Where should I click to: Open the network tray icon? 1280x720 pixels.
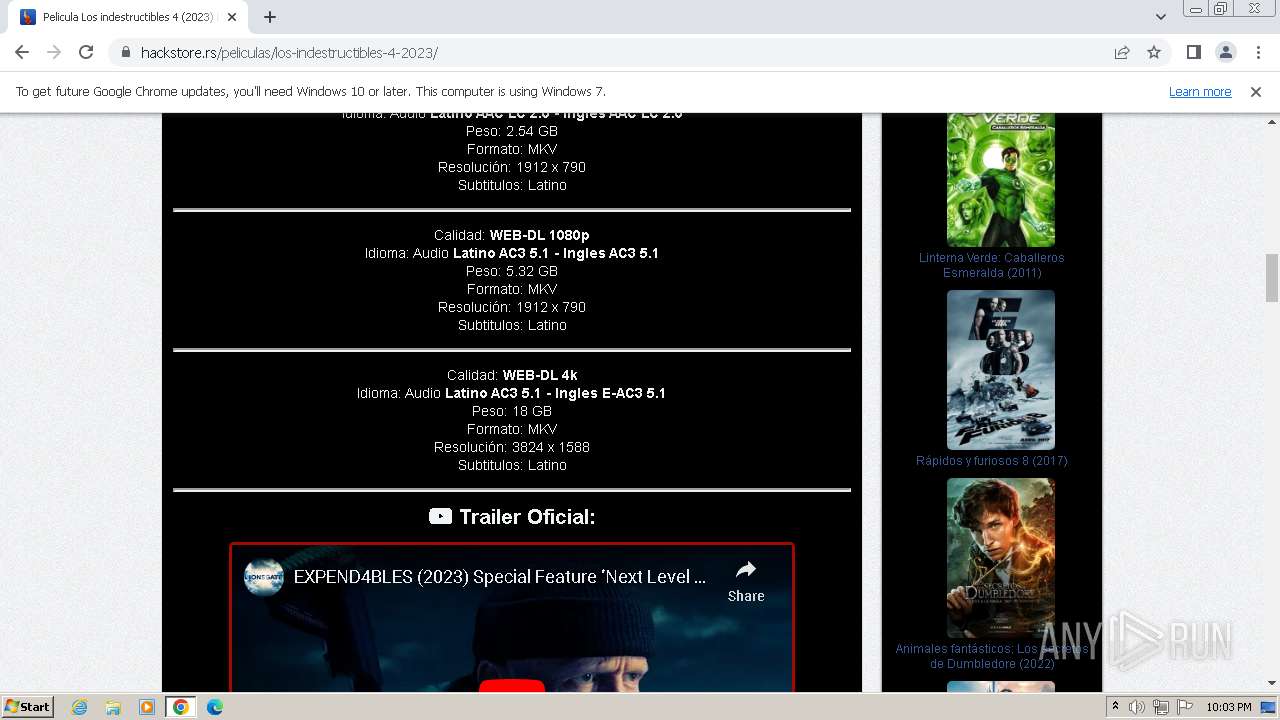click(x=1160, y=707)
